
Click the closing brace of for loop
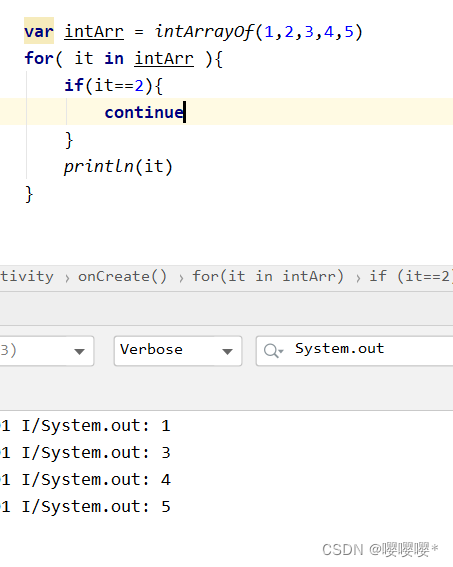[29, 195]
